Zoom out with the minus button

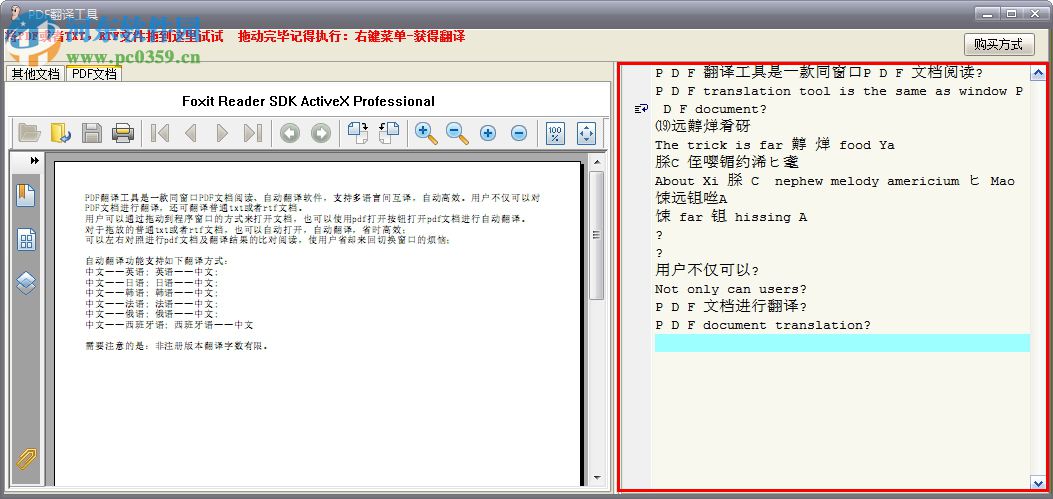click(x=518, y=133)
